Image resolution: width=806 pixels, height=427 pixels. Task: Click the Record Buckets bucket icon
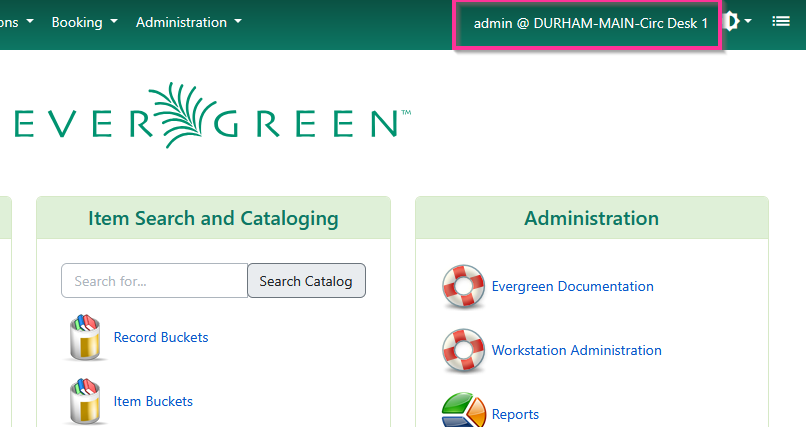pos(86,338)
